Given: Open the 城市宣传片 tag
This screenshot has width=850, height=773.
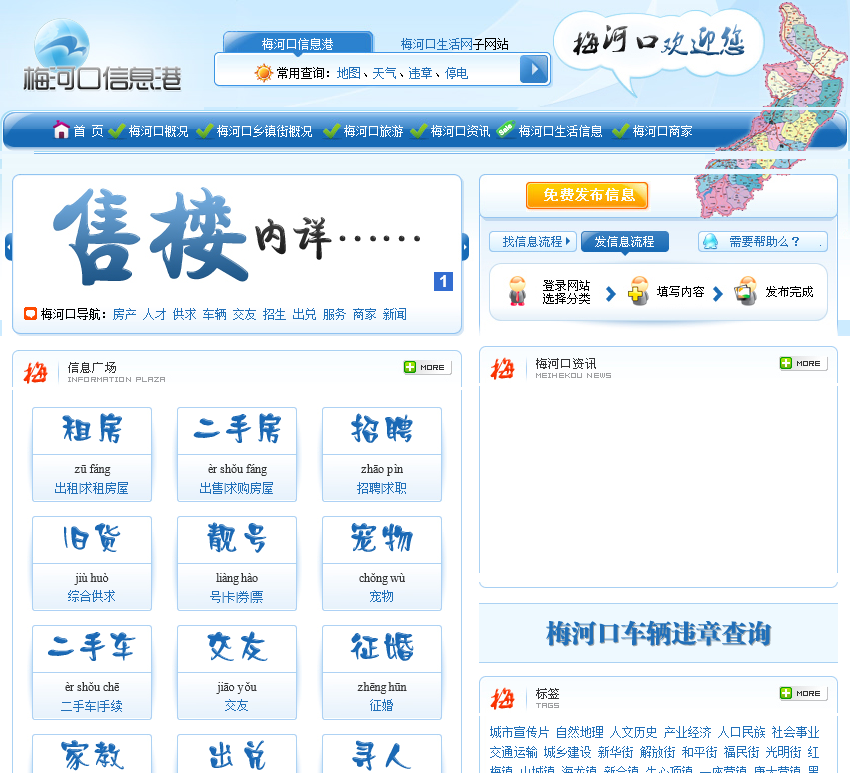Looking at the screenshot, I should [519, 732].
